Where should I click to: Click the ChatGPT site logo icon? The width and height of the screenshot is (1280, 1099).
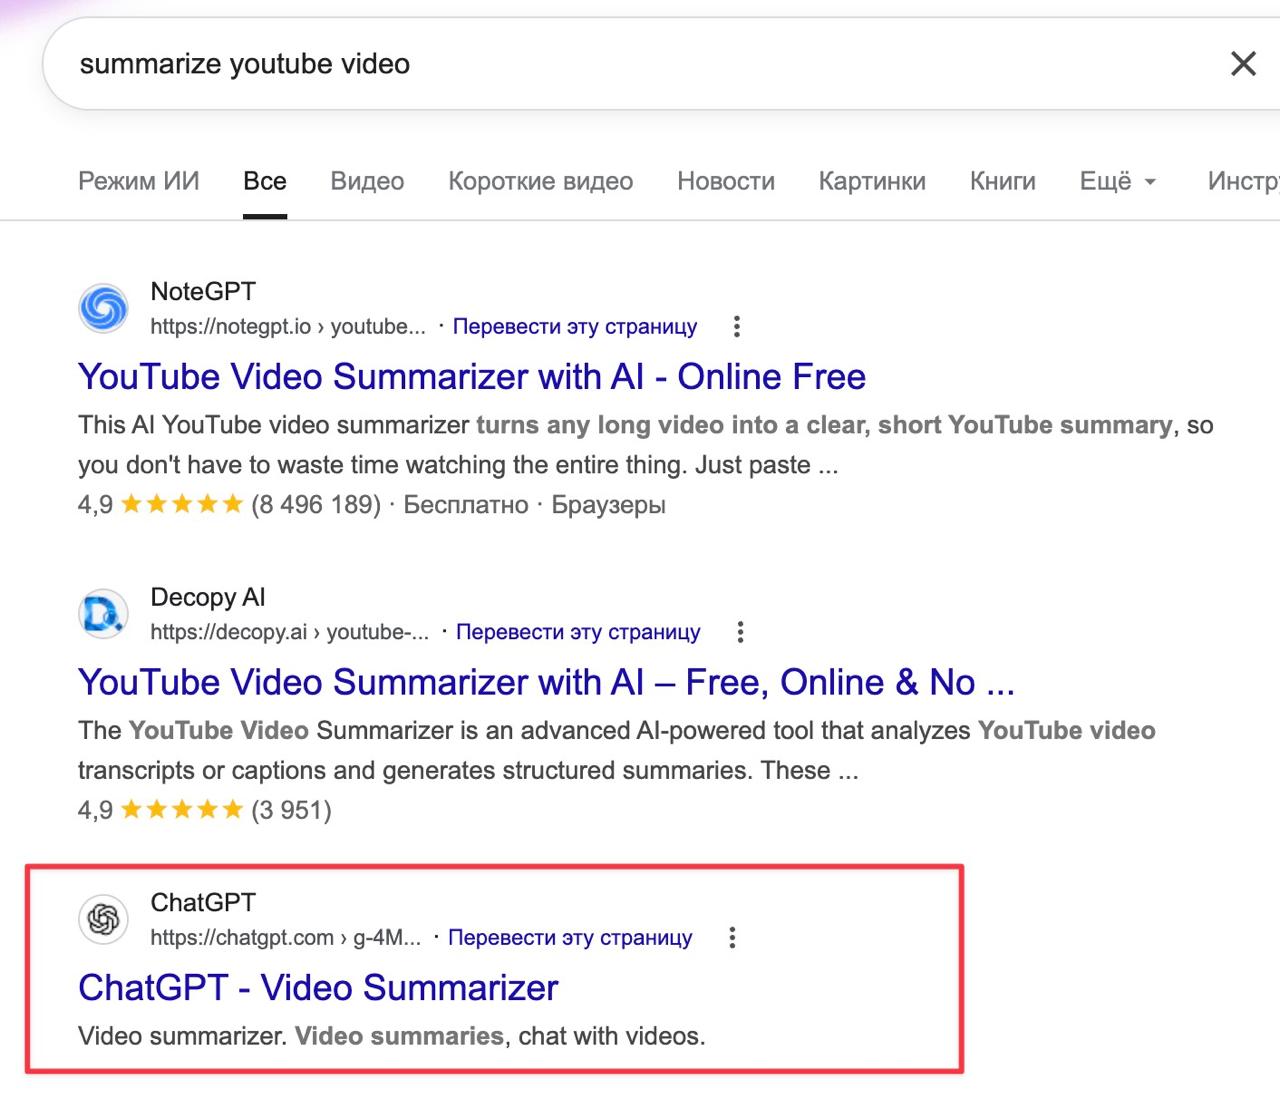(x=104, y=919)
